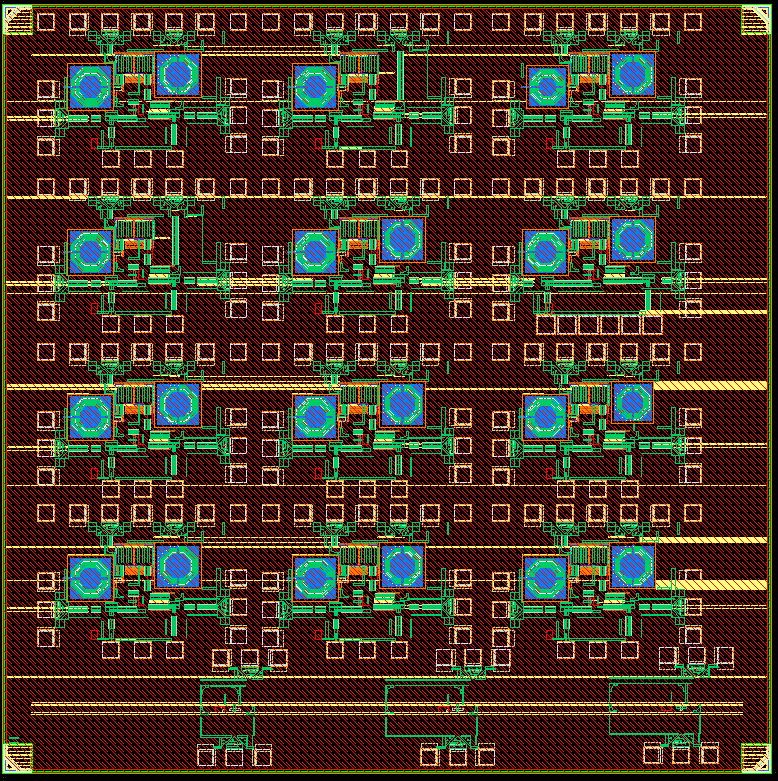778x781 pixels.
Task: Click the bottom-right corner alignment marker of the die
Action: [756, 758]
